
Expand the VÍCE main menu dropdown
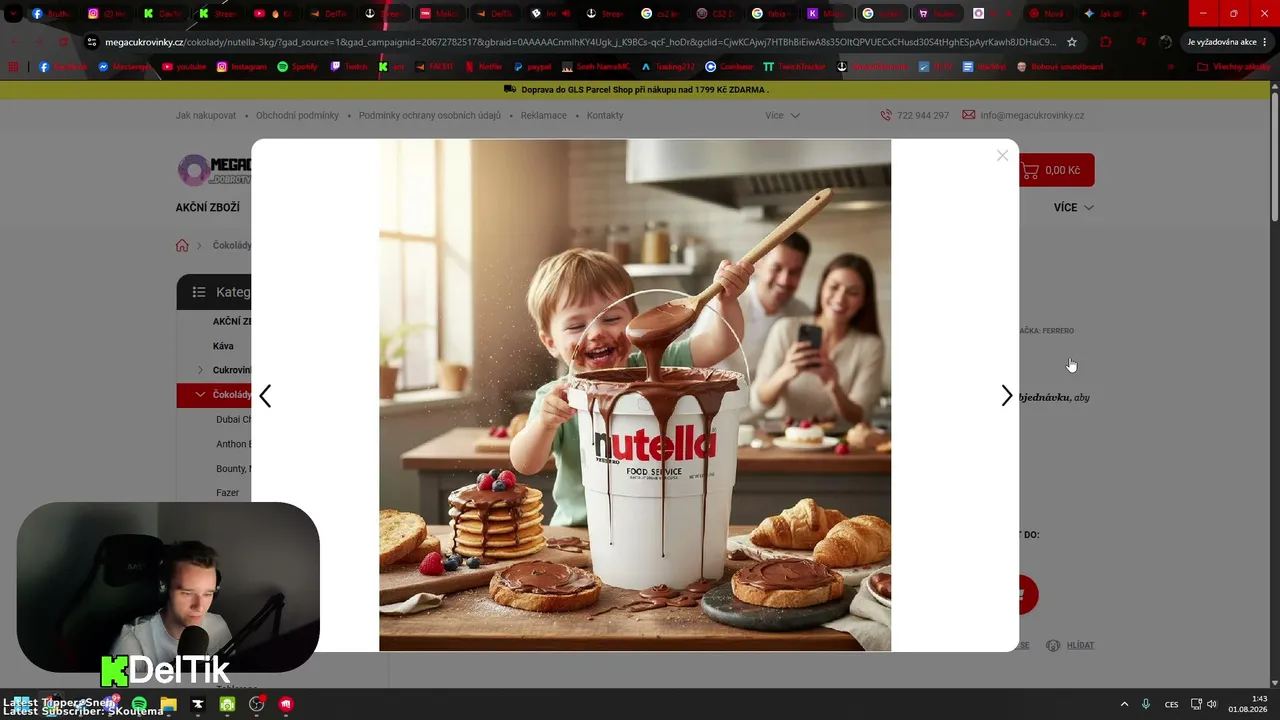[x=1073, y=207]
